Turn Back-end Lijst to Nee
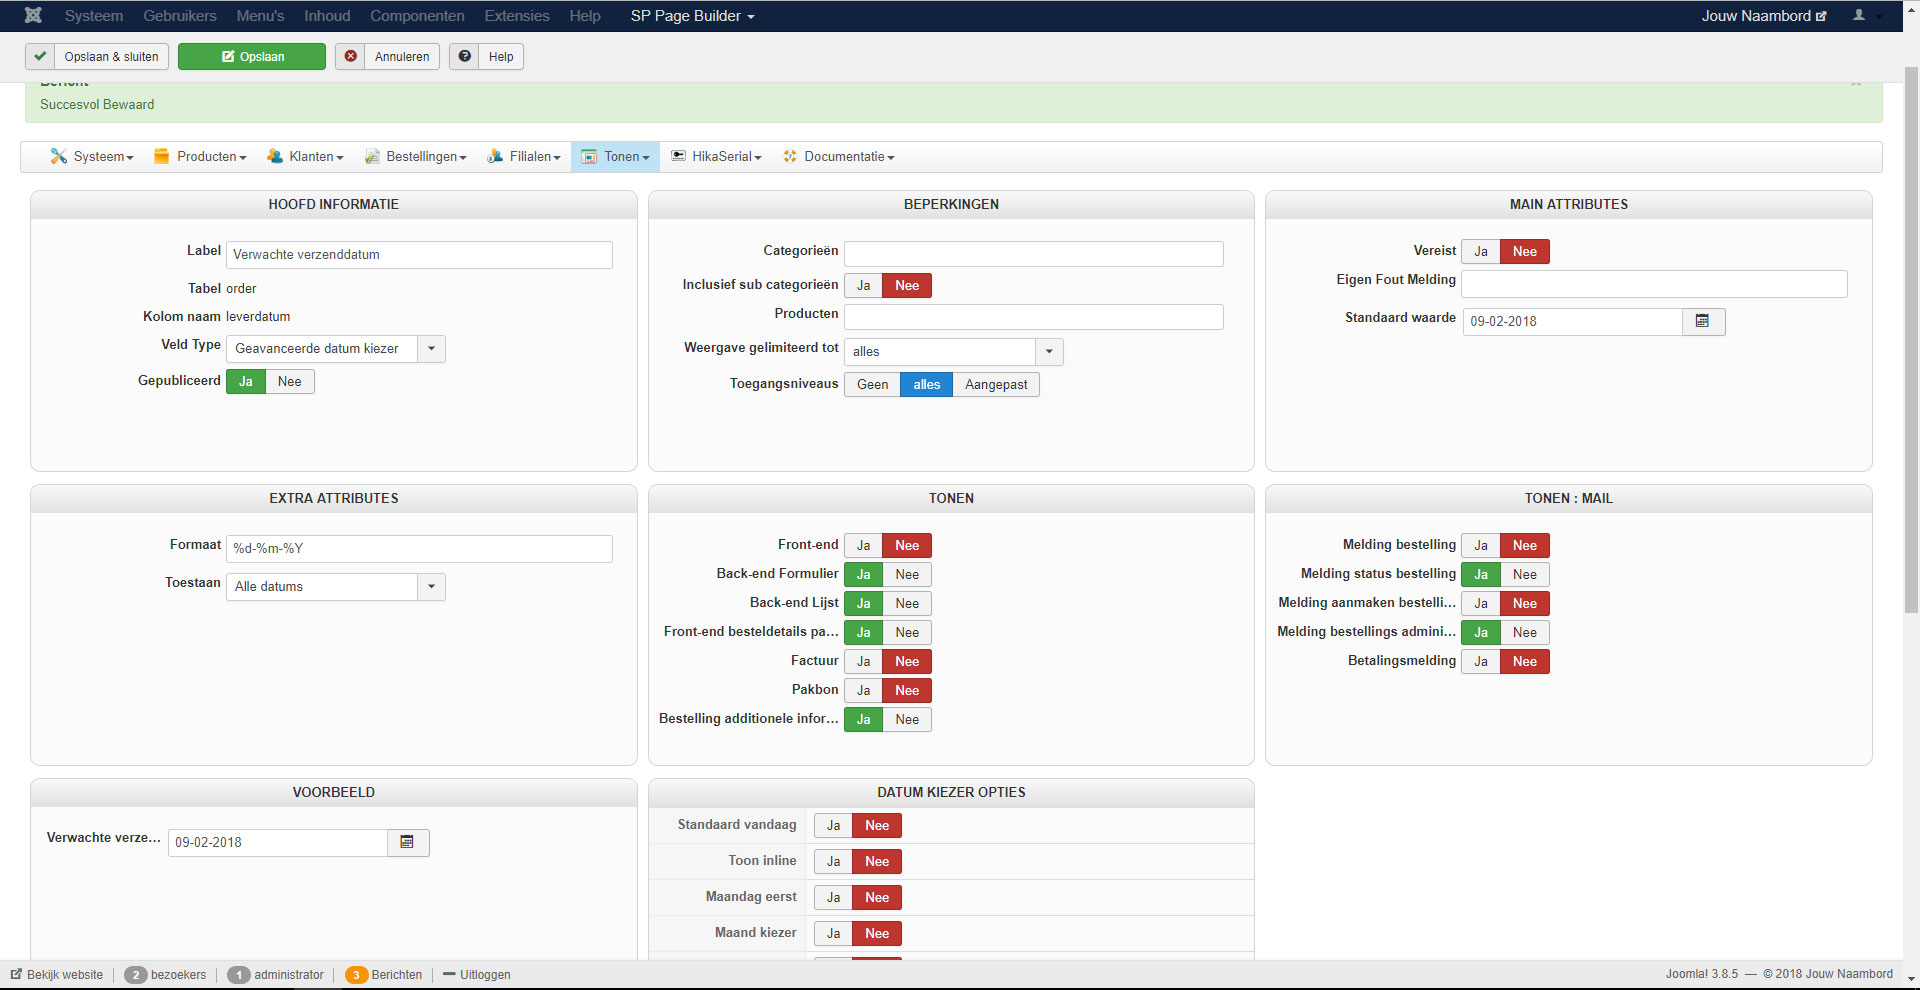 (907, 603)
